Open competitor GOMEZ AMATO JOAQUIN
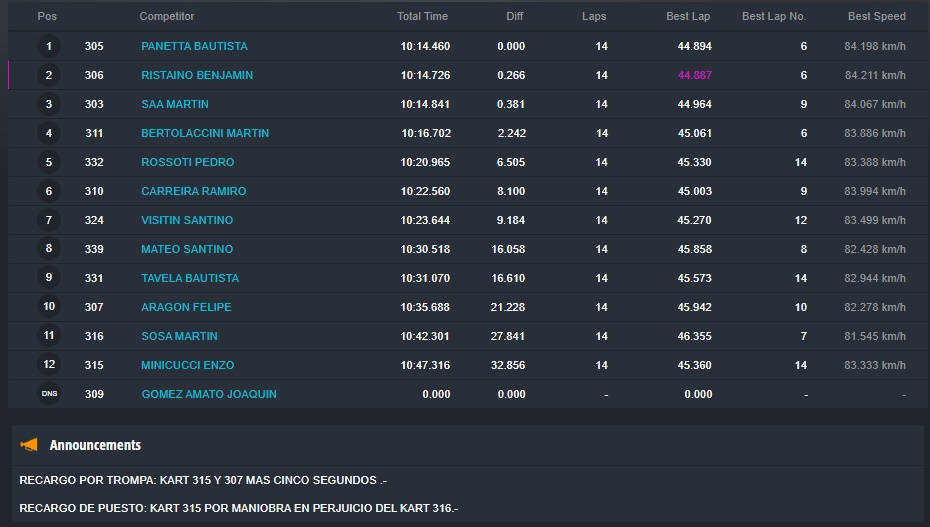The image size is (930, 527). click(x=209, y=394)
